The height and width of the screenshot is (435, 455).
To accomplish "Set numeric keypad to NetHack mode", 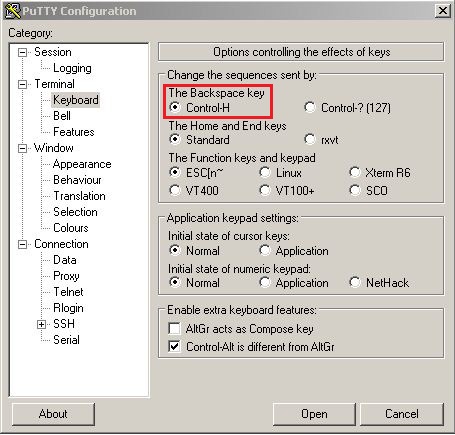I will 355,282.
